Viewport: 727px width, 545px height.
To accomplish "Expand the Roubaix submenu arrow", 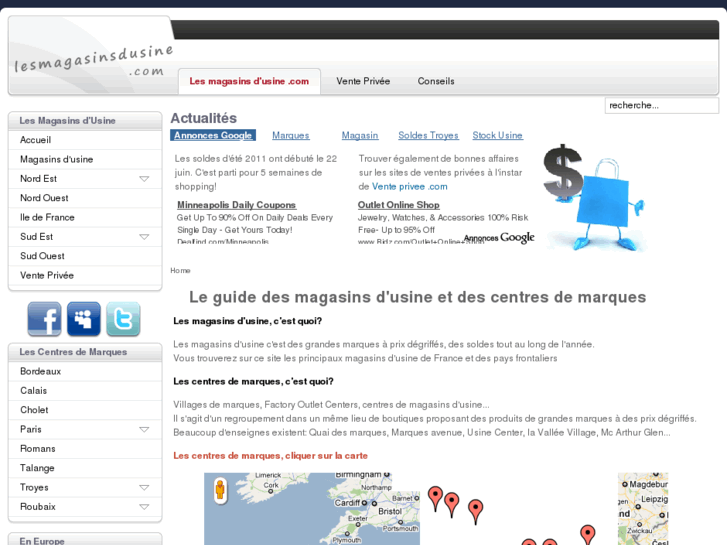I will tap(144, 507).
